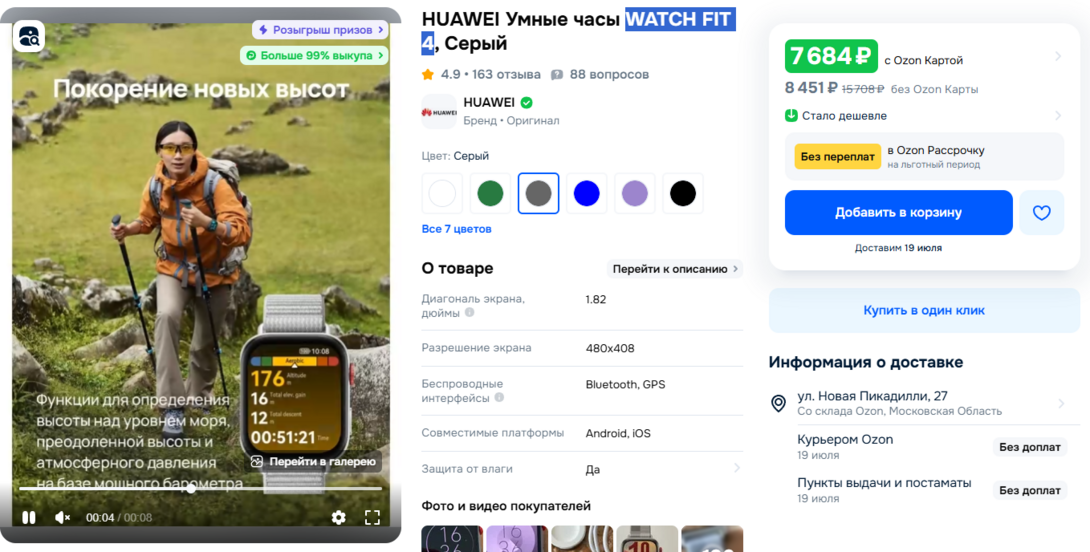1090x552 pixels.
Task: Click 'Добавить в корзину' button
Action: (x=898, y=213)
